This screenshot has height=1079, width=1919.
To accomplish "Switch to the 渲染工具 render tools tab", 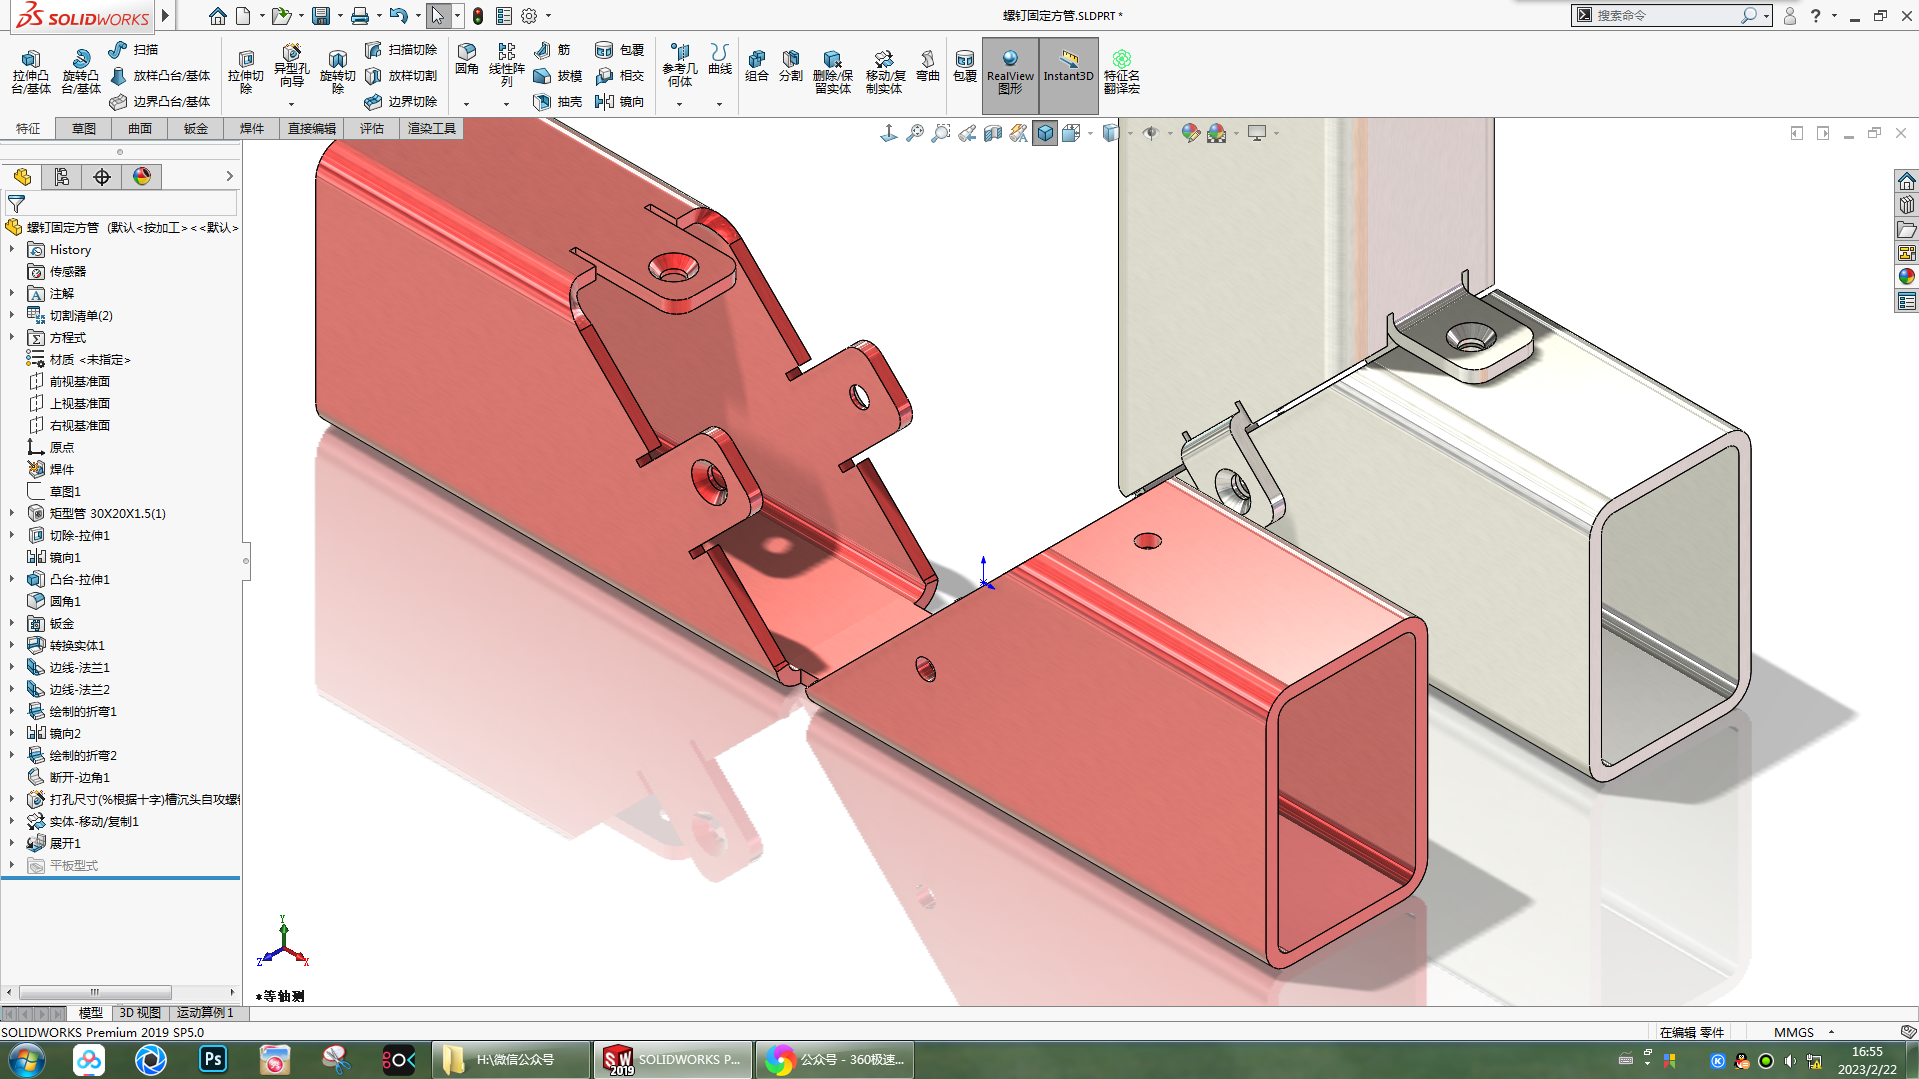I will (432, 128).
